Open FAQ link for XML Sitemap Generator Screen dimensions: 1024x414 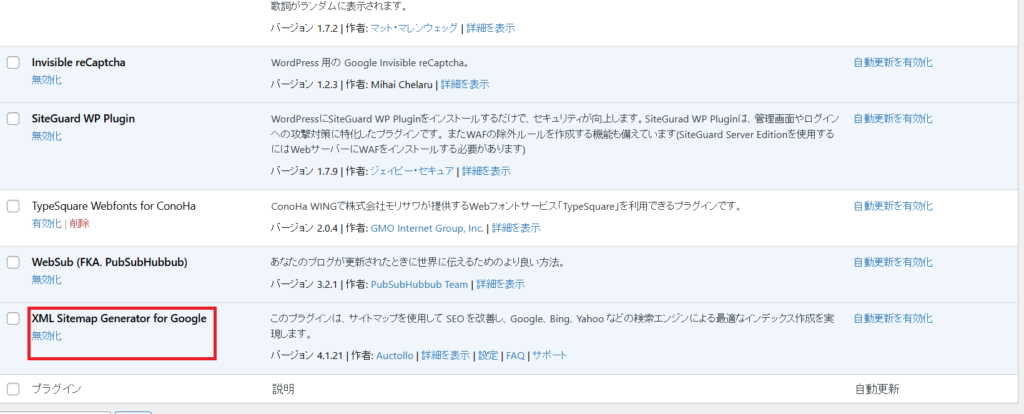515,355
